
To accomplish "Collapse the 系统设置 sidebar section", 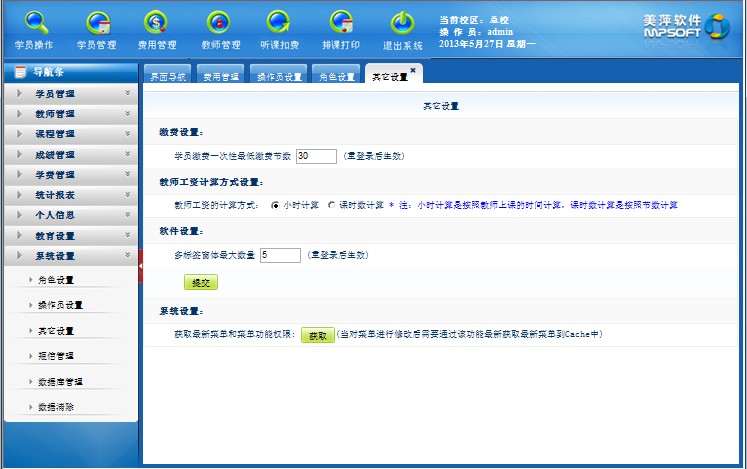I will [x=69, y=256].
